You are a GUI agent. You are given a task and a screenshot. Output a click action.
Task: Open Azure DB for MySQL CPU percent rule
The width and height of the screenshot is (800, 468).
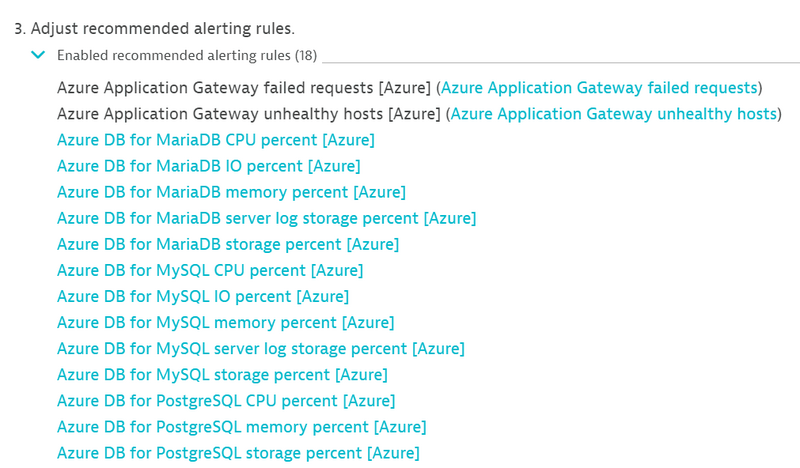(209, 270)
